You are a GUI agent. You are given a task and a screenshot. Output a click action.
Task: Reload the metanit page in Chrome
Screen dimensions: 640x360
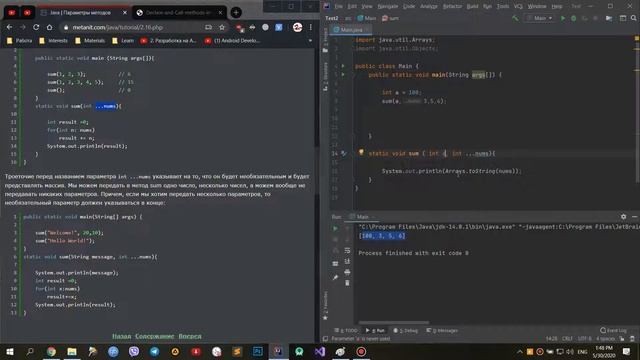coord(36,27)
